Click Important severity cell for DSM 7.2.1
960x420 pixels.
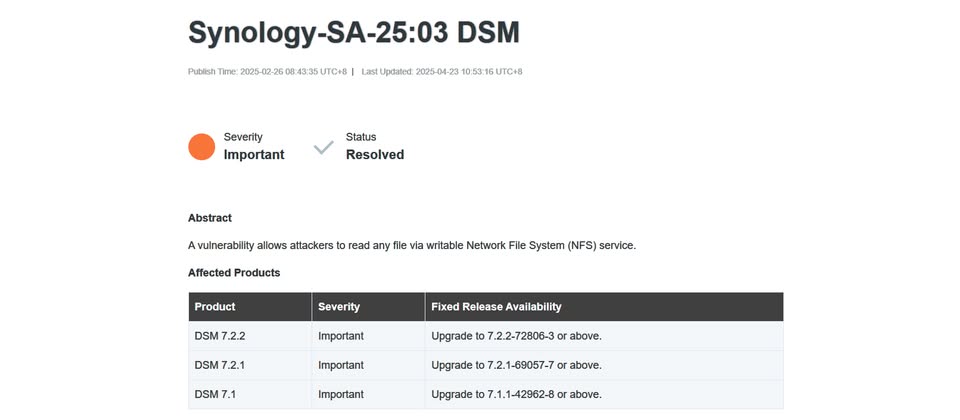pyautogui.click(x=341, y=365)
